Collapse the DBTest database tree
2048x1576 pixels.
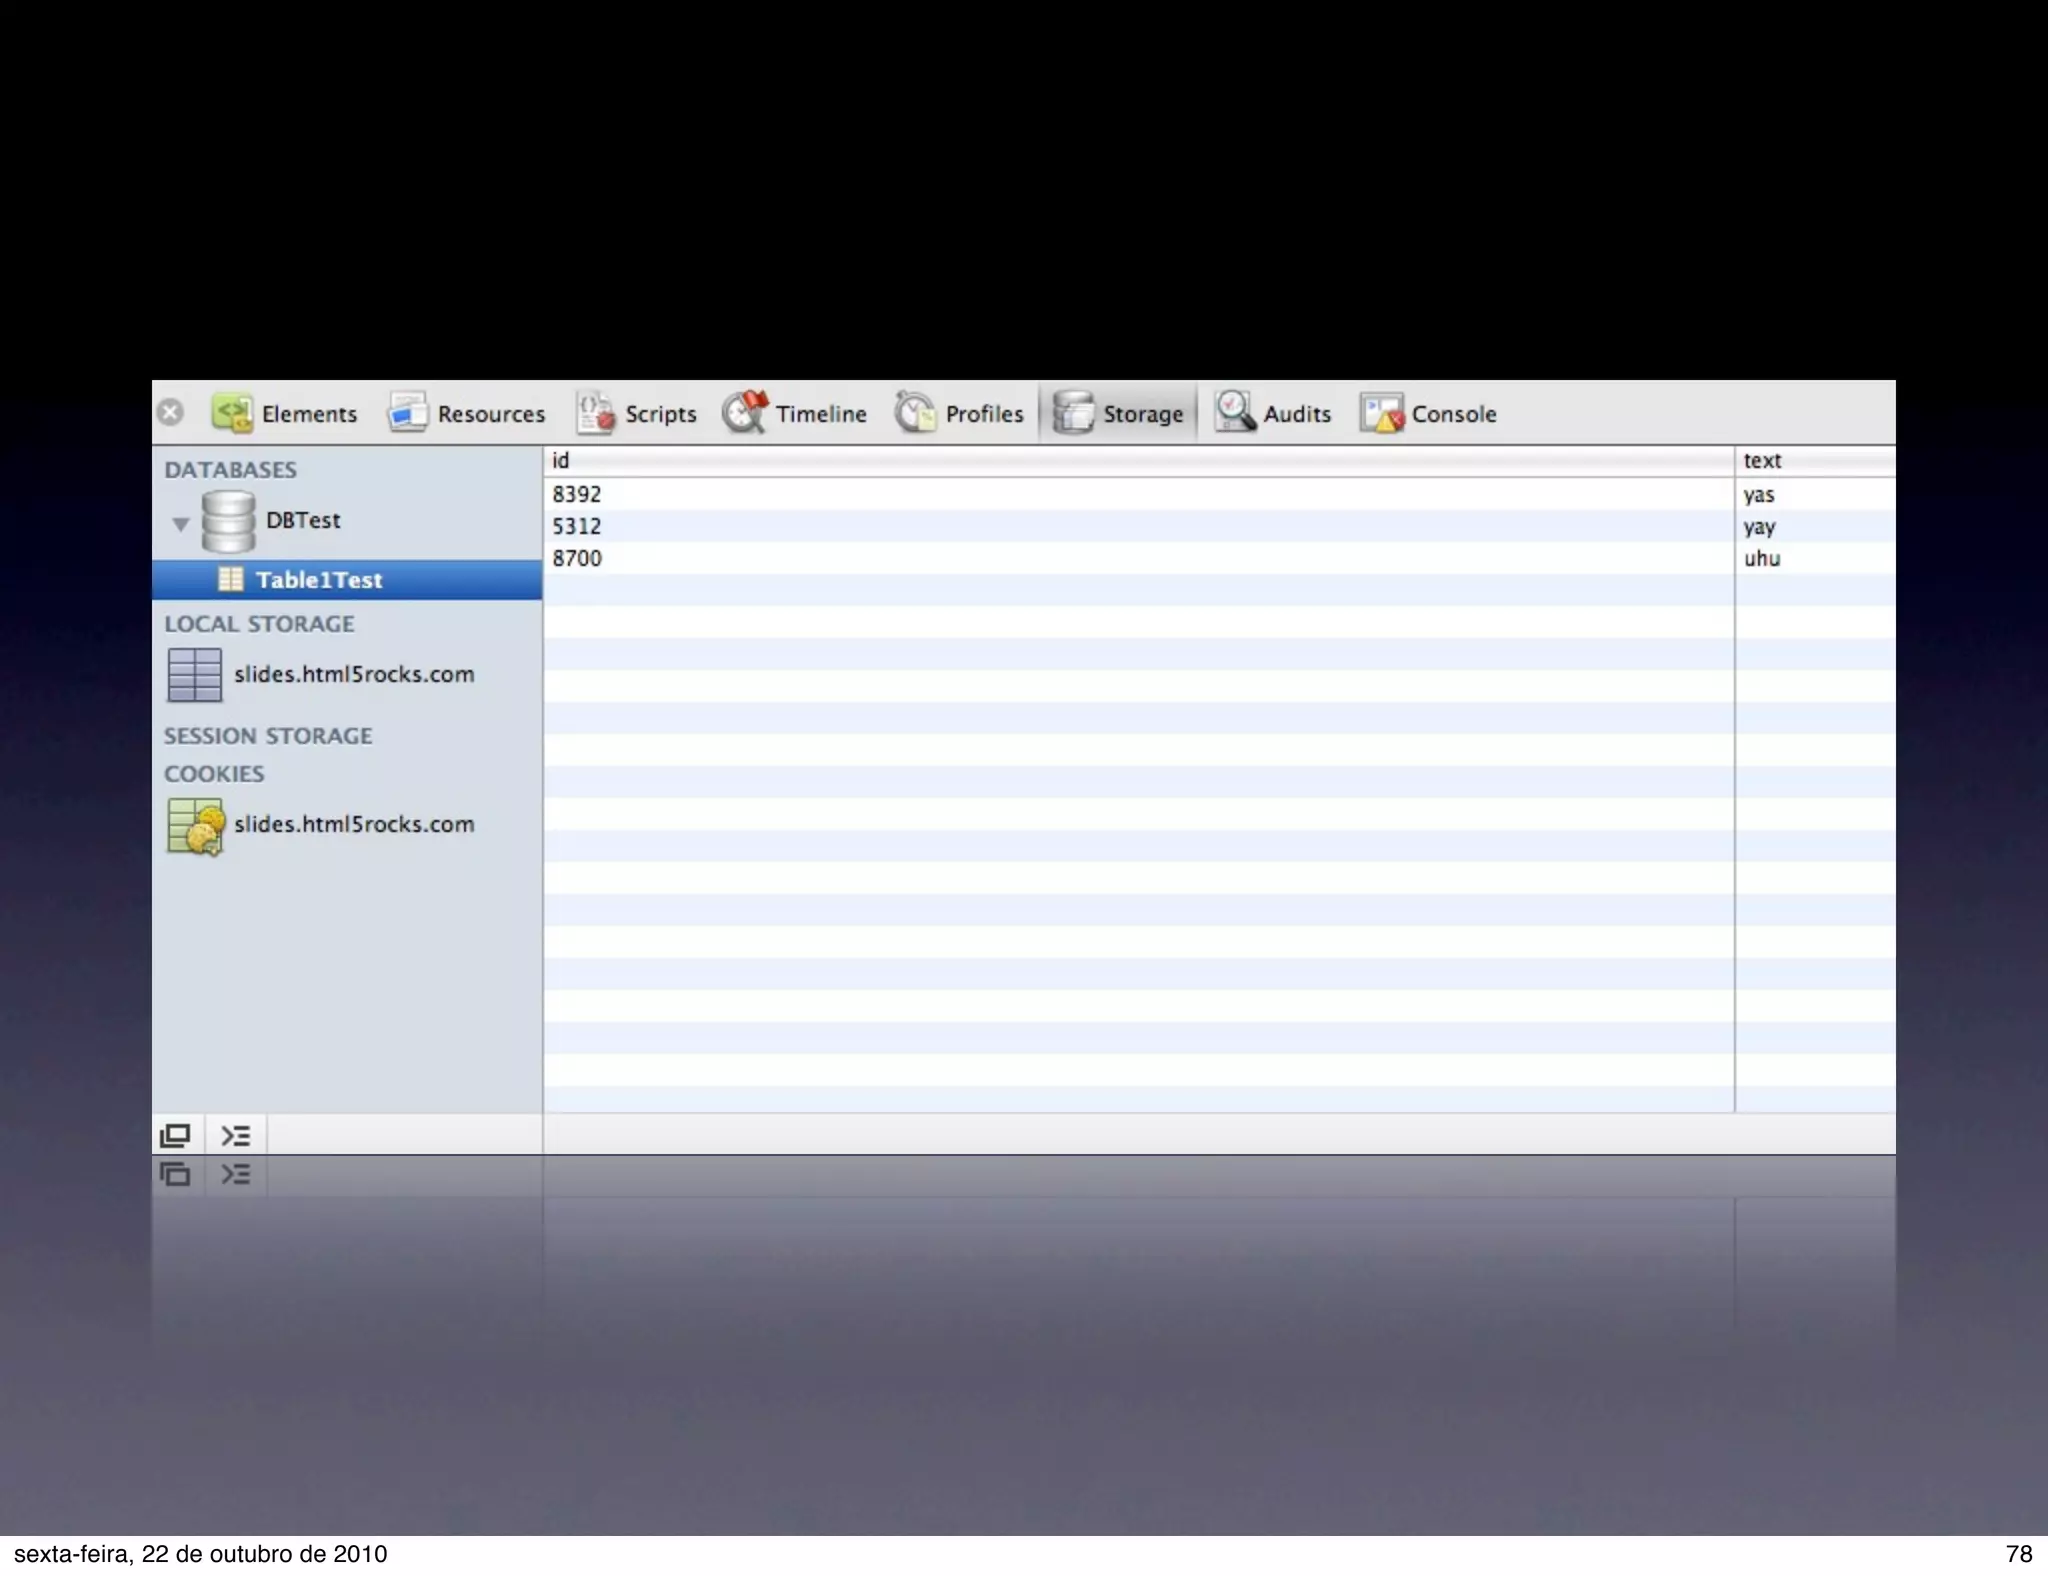(181, 523)
